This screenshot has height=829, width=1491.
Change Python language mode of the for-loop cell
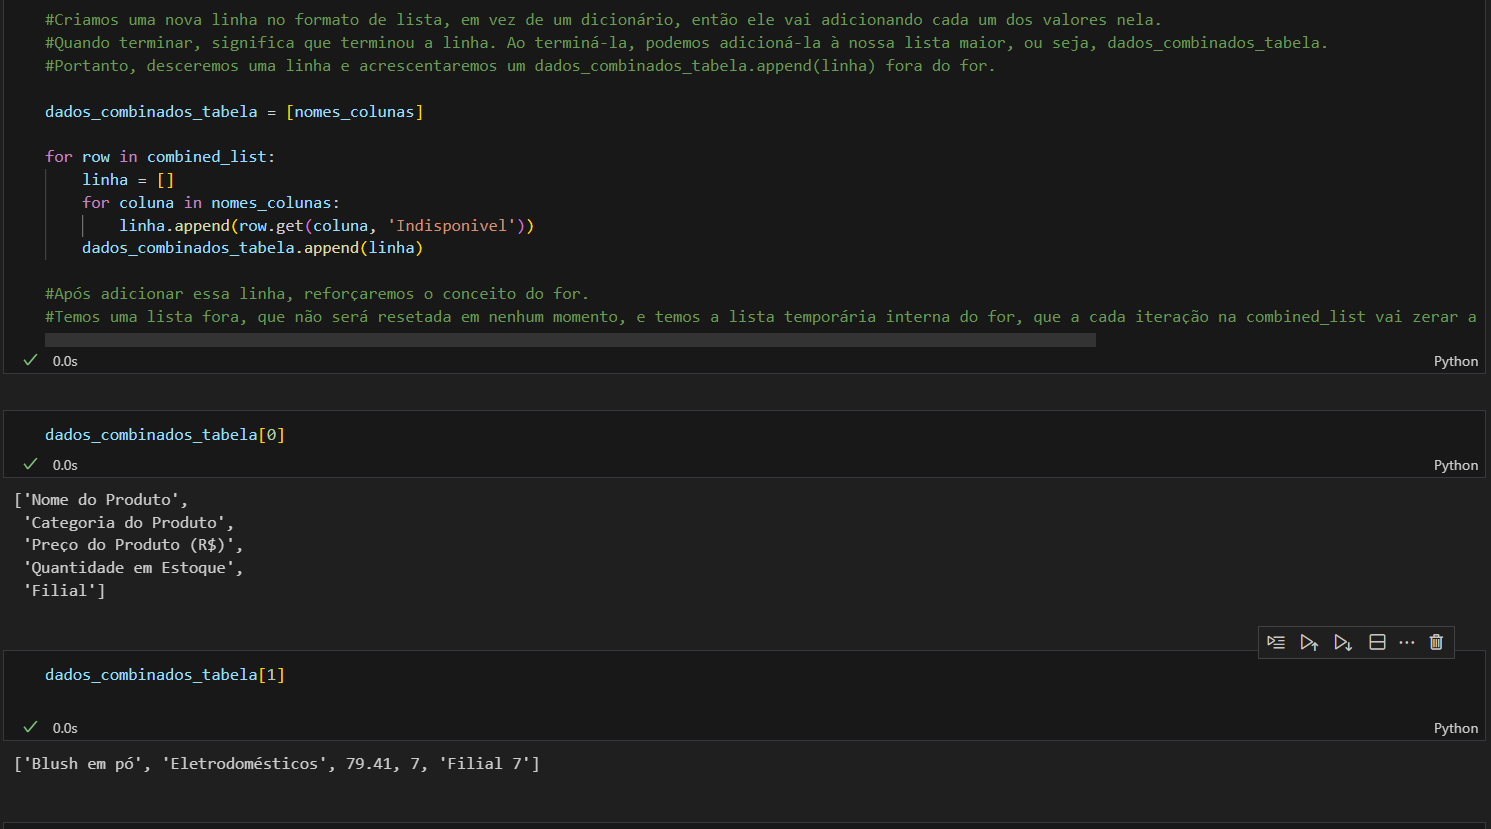[1455, 361]
